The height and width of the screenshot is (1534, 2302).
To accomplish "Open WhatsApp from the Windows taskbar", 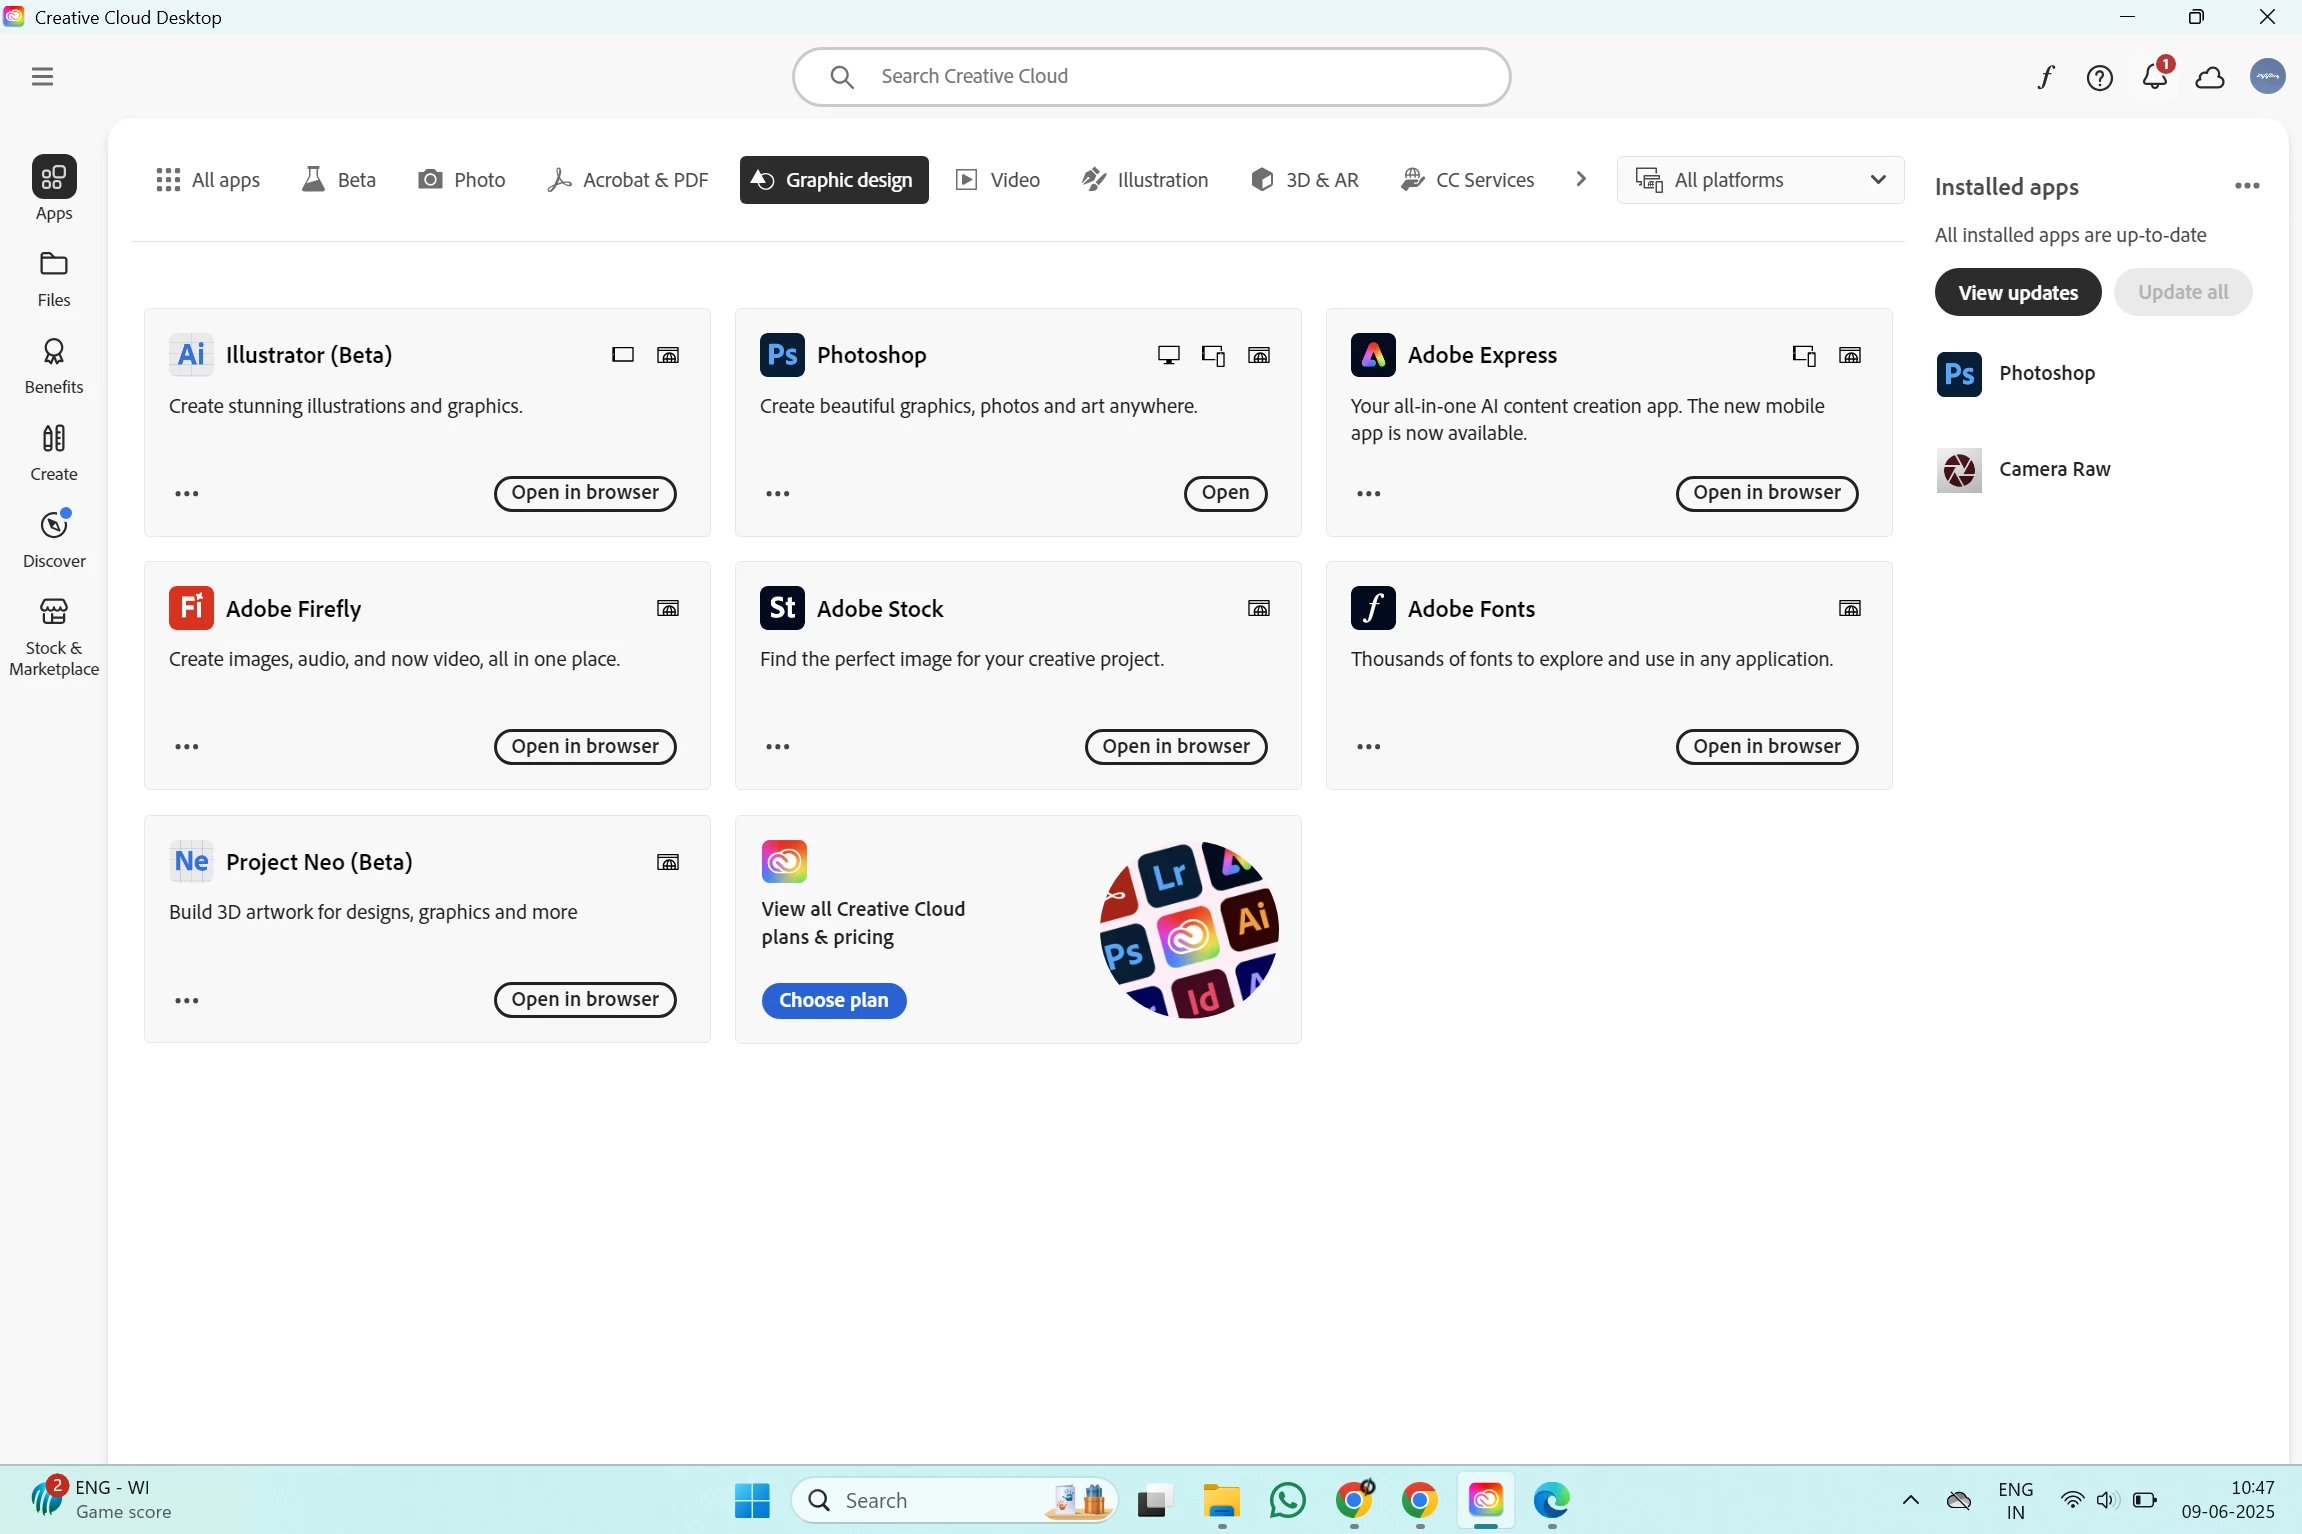I will coord(1287,1500).
